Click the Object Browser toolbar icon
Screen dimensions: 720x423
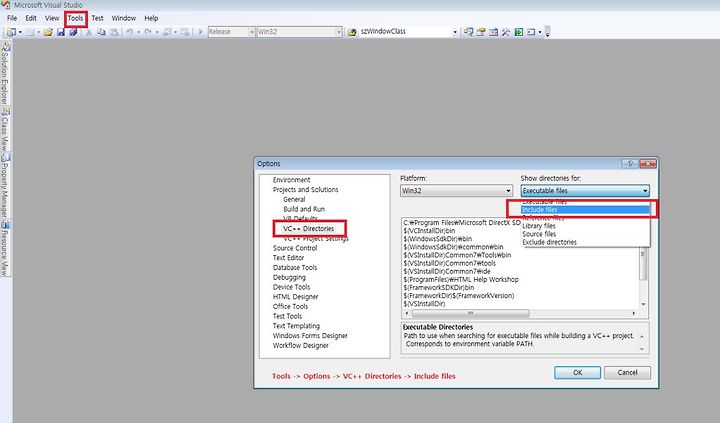[x=493, y=32]
